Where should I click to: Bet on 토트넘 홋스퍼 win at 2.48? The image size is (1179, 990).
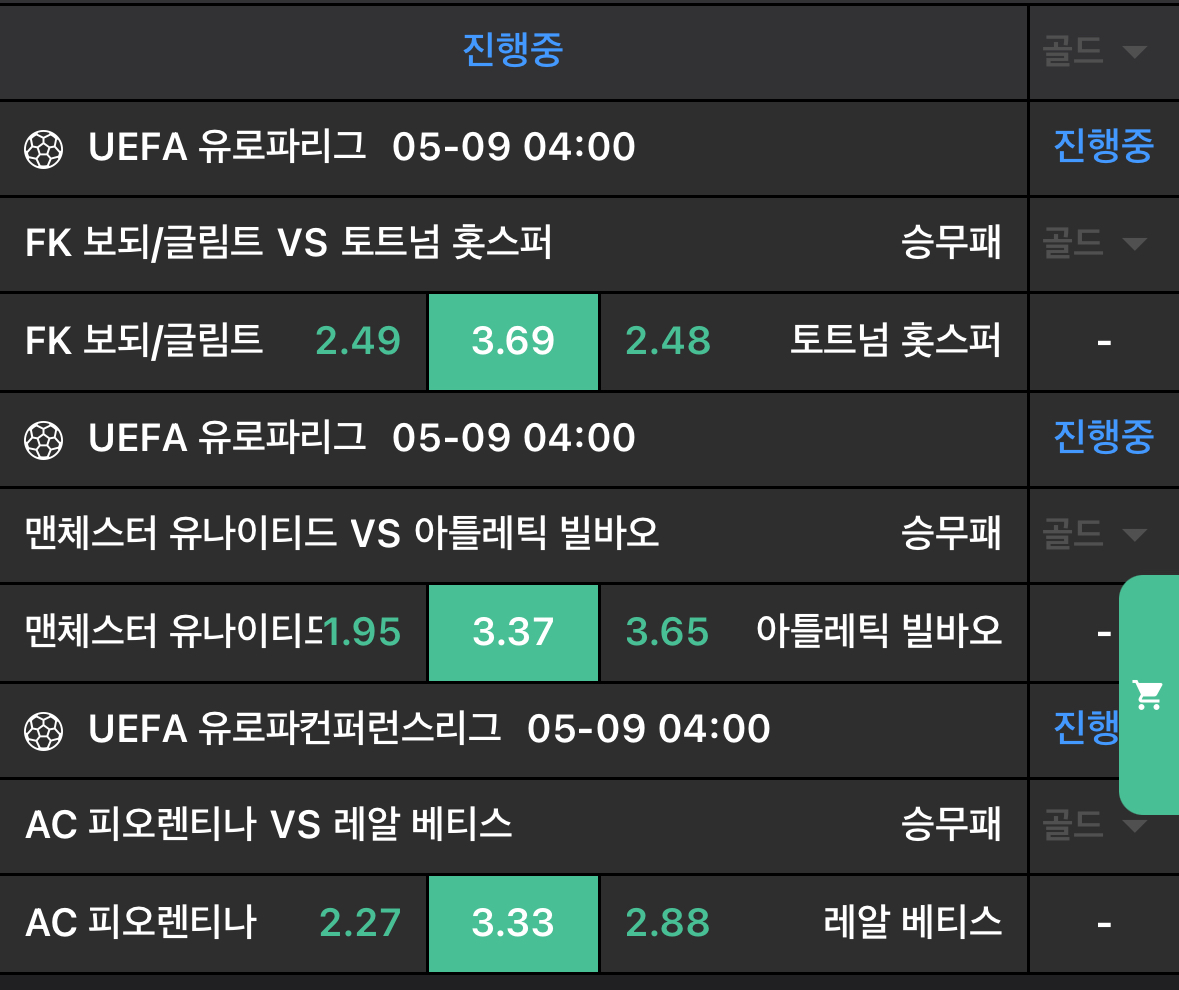(668, 342)
